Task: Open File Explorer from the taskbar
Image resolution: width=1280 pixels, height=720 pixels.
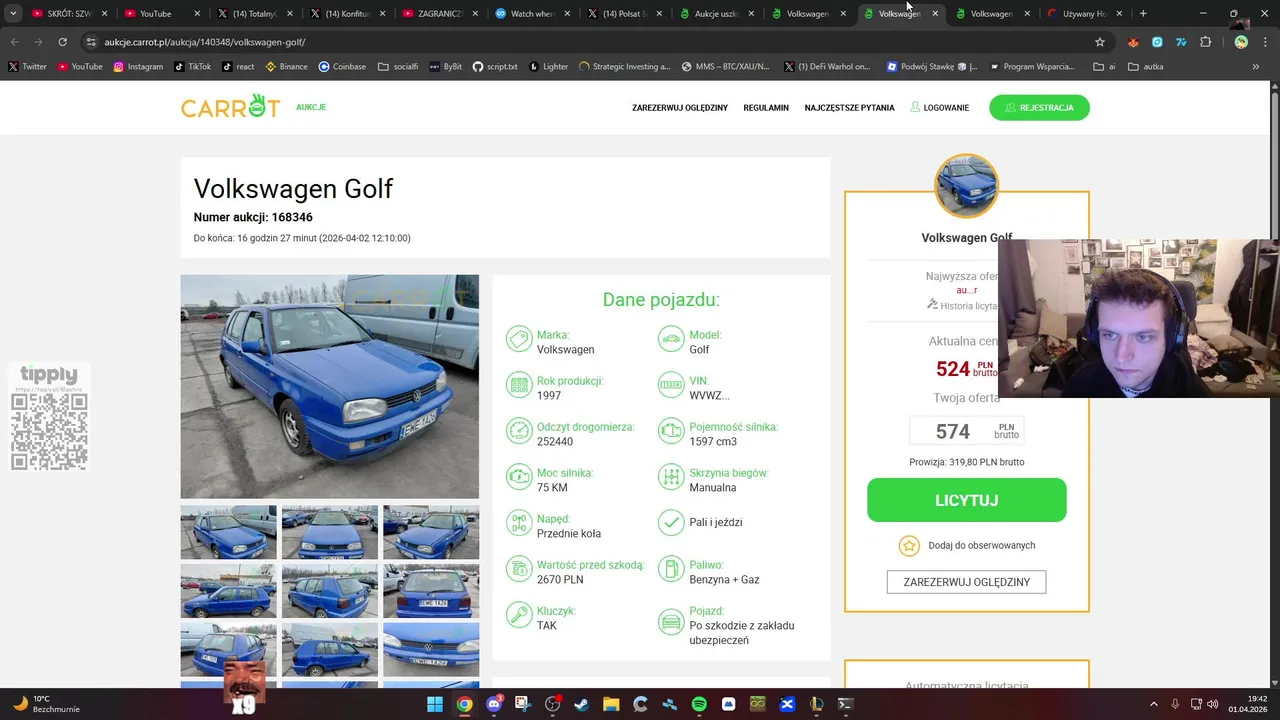Action: [610, 704]
